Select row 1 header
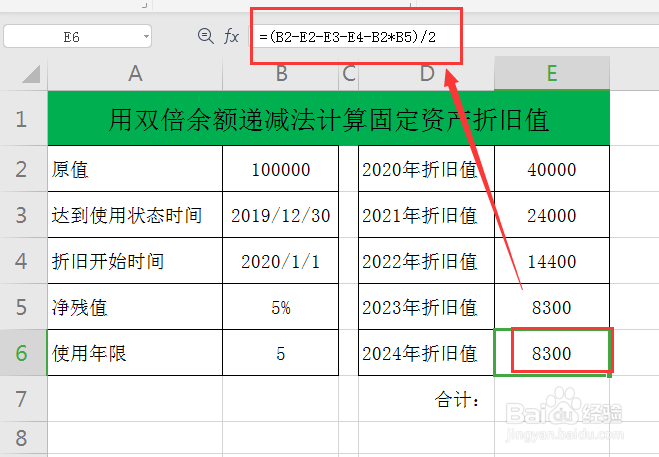 pos(24,119)
